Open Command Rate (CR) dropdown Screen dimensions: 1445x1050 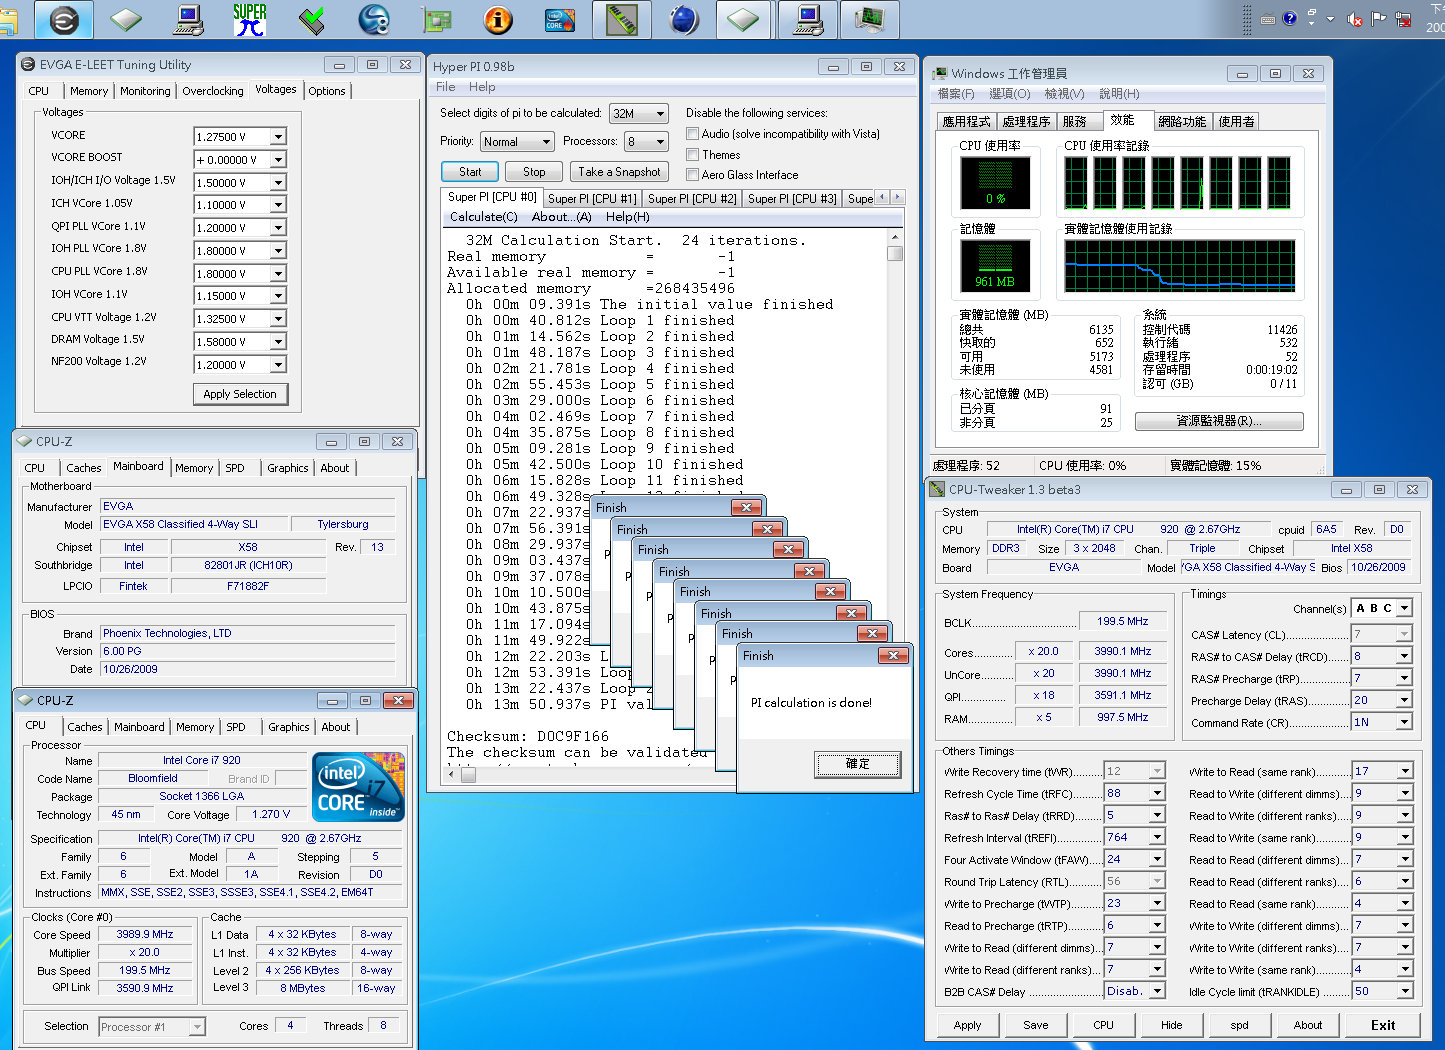tap(1404, 722)
